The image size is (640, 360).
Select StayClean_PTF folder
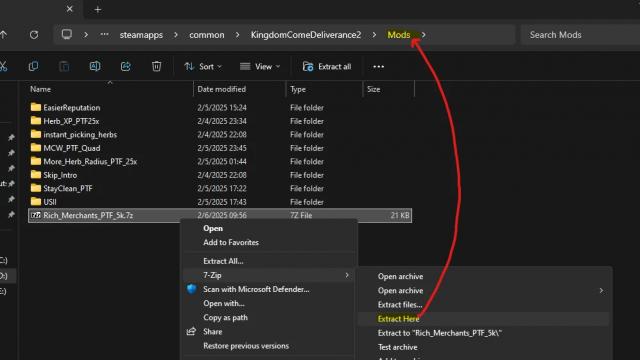[x=68, y=189]
